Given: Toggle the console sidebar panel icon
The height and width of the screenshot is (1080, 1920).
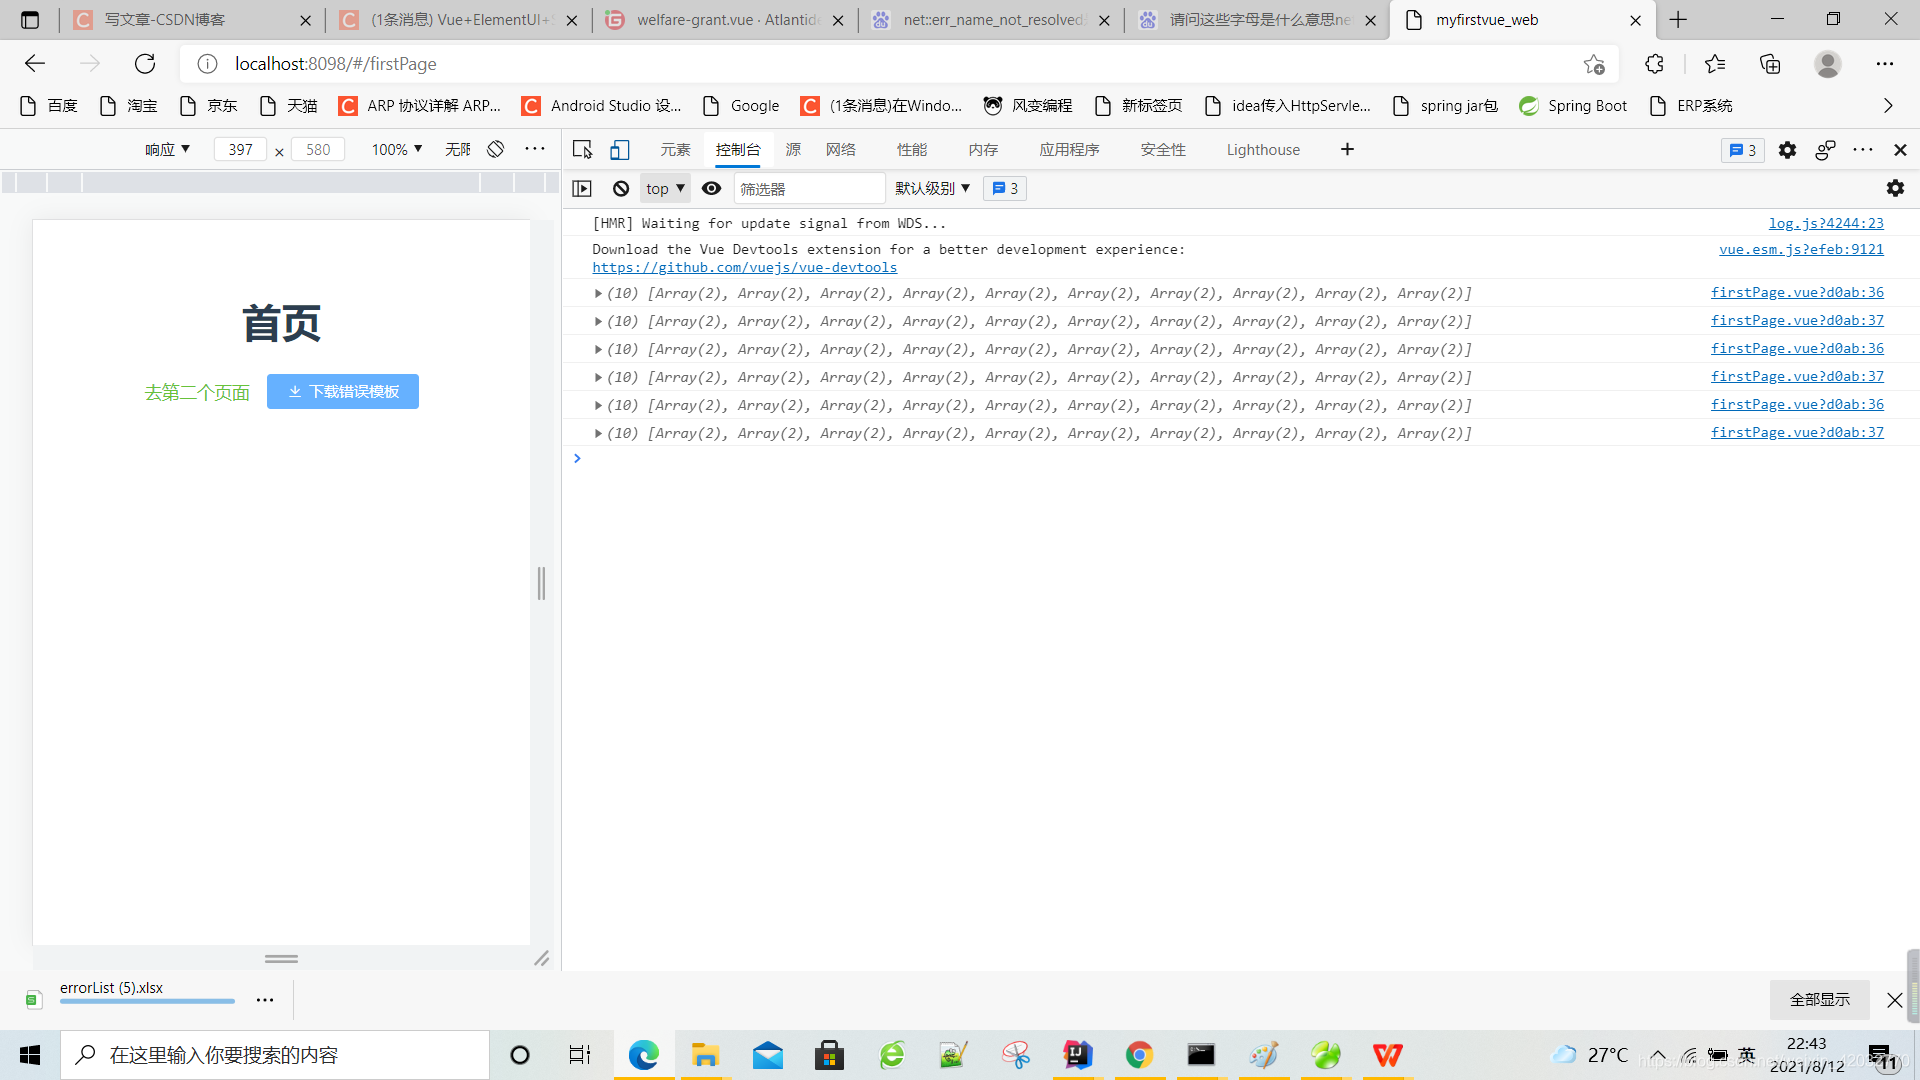Looking at the screenshot, I should (582, 188).
